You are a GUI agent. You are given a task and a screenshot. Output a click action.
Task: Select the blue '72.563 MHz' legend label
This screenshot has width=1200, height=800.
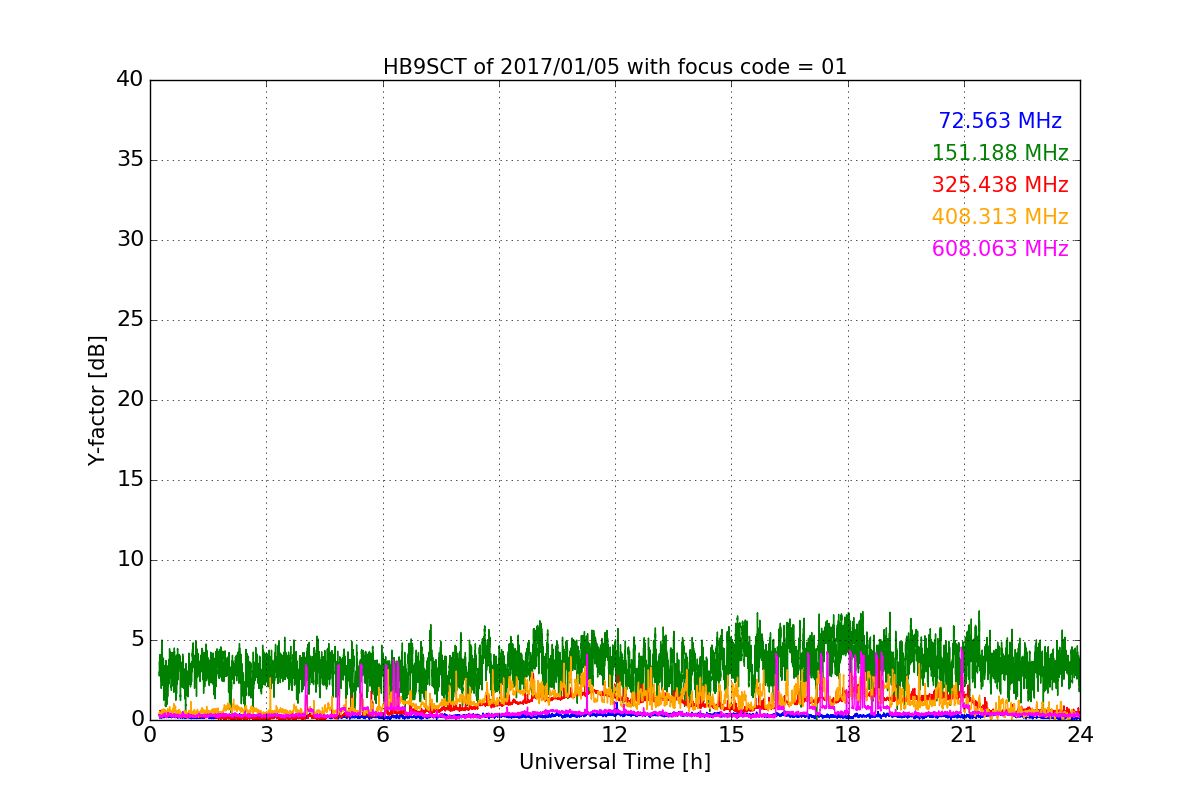tap(1000, 121)
